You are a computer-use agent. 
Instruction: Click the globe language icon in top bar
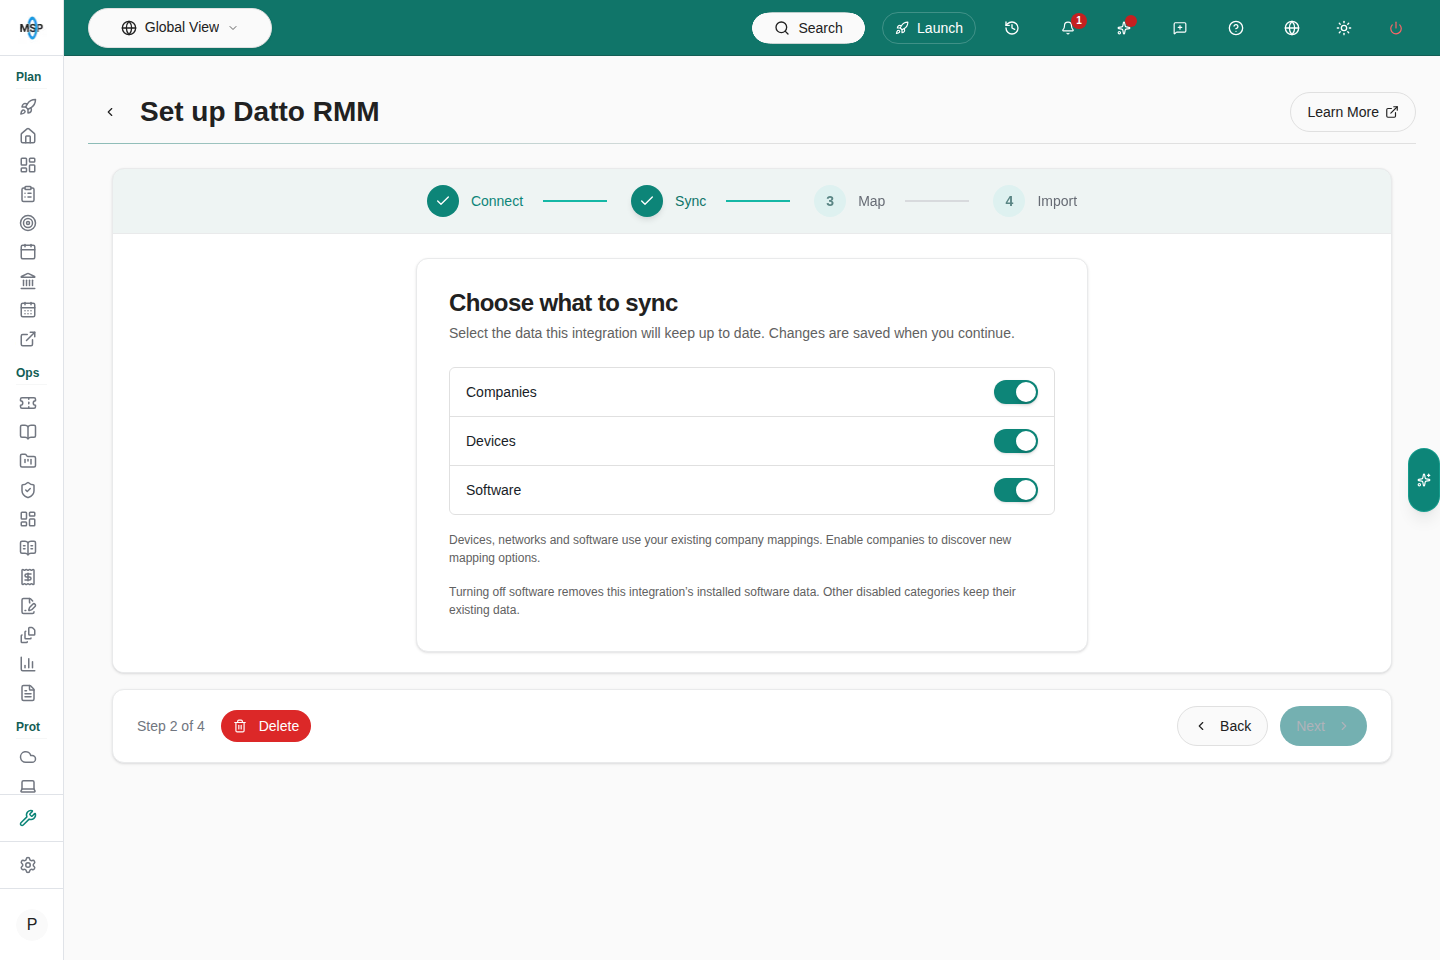pos(1292,28)
